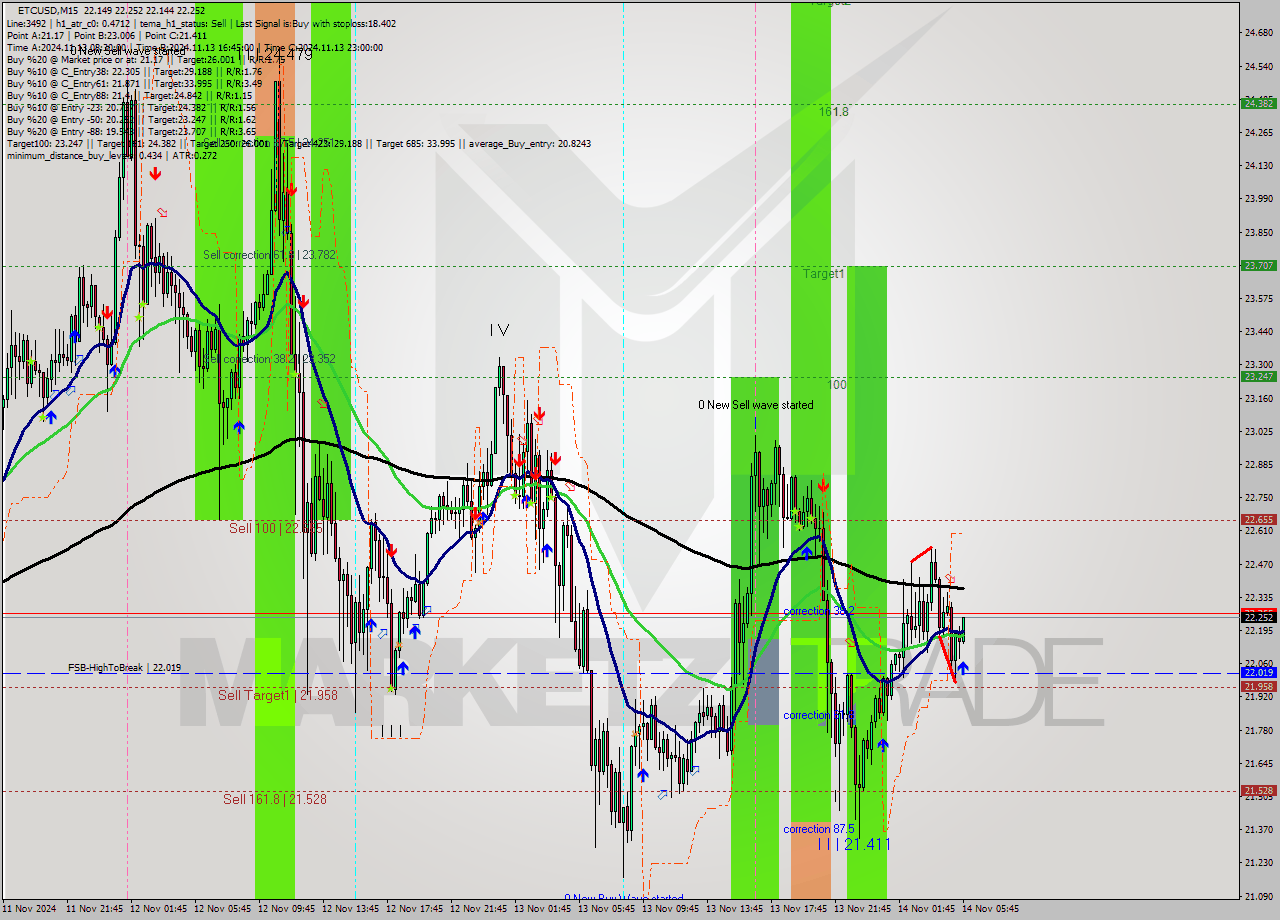Click the 'correction 87.5' label

coord(819,829)
